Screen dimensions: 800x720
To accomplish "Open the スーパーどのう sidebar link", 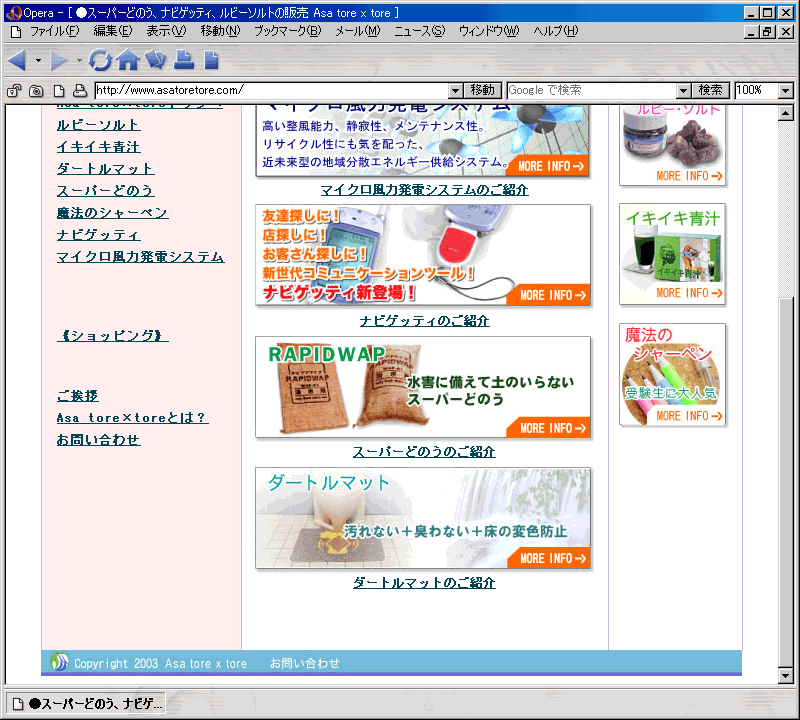I will click(106, 191).
